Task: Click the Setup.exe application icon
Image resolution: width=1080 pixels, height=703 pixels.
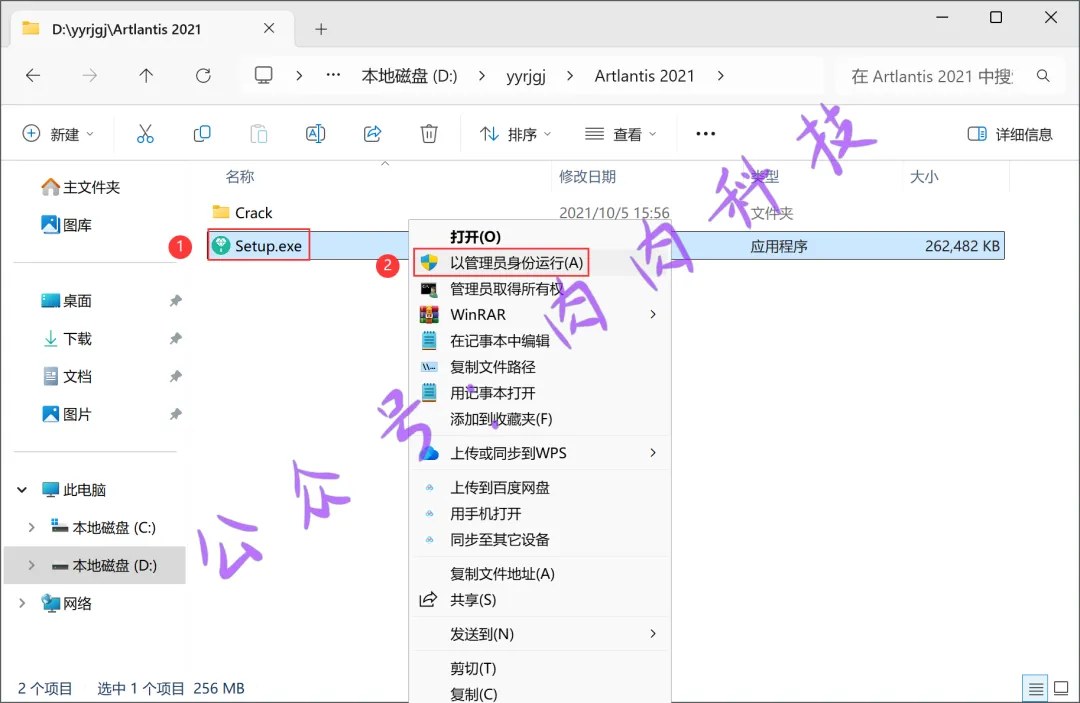Action: tap(220, 246)
